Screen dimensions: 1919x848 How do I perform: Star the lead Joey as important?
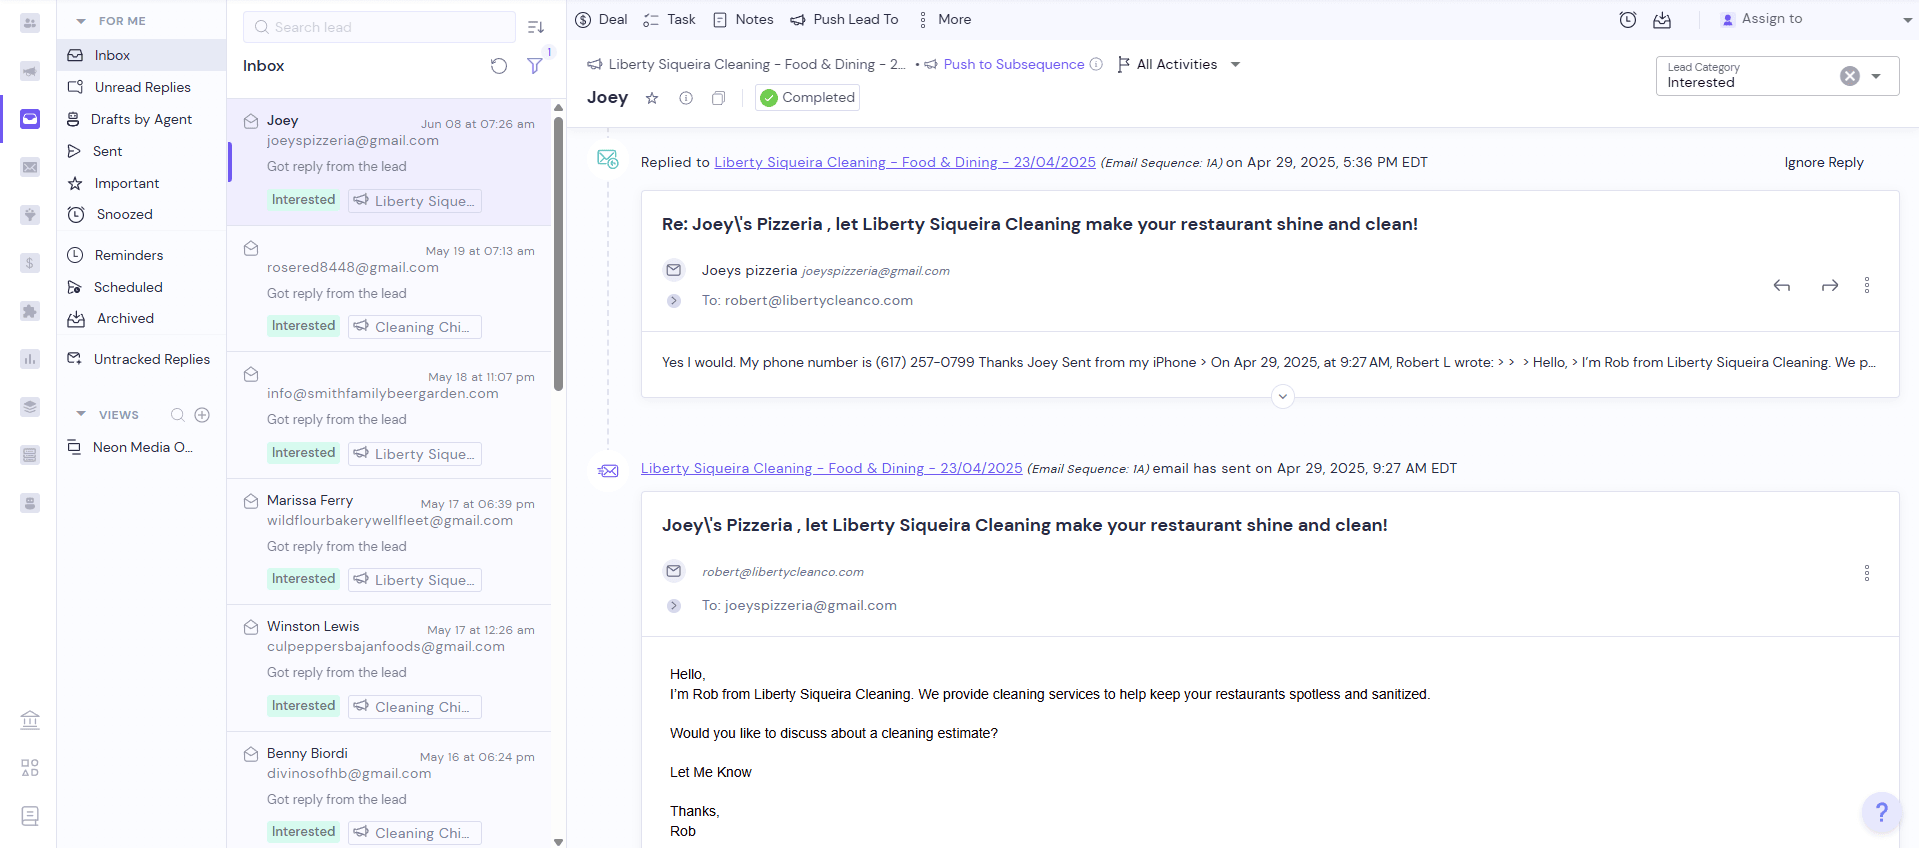point(652,98)
